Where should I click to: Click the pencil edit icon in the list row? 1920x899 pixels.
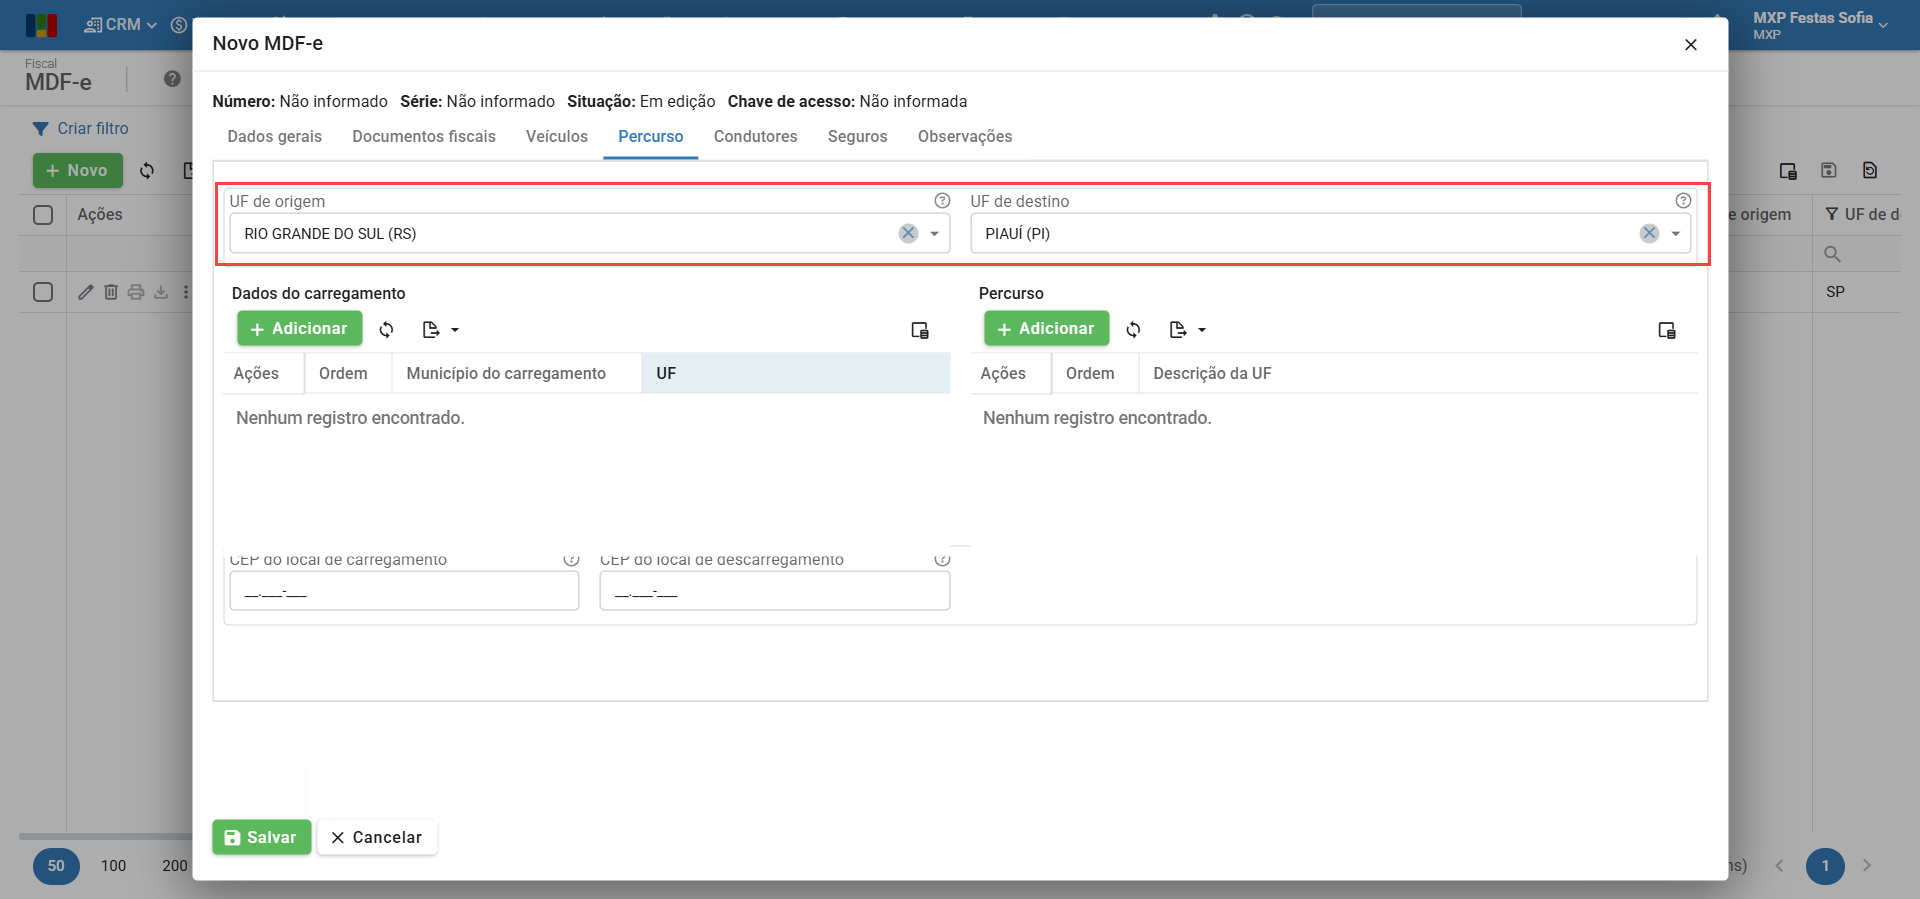click(86, 292)
